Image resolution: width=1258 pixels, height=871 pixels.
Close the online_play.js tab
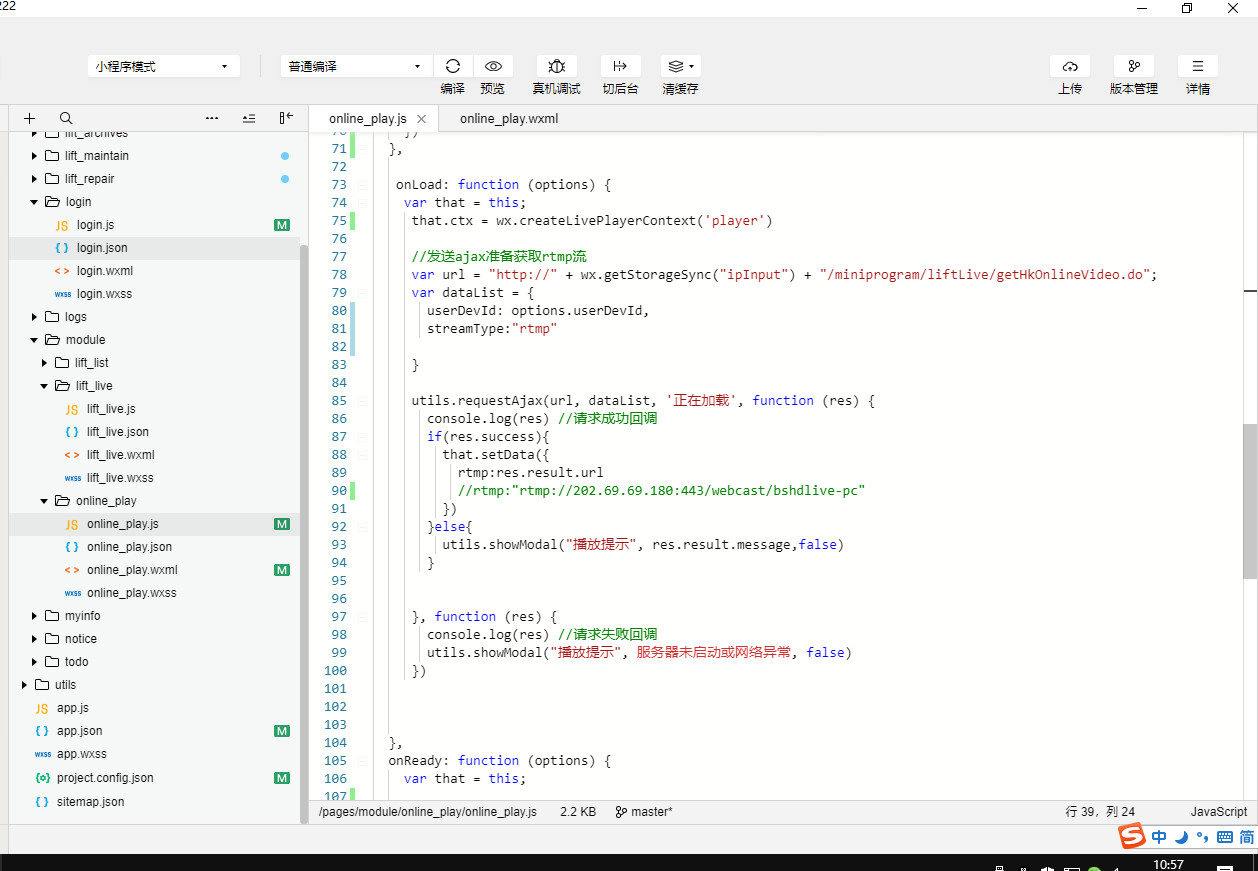click(421, 119)
